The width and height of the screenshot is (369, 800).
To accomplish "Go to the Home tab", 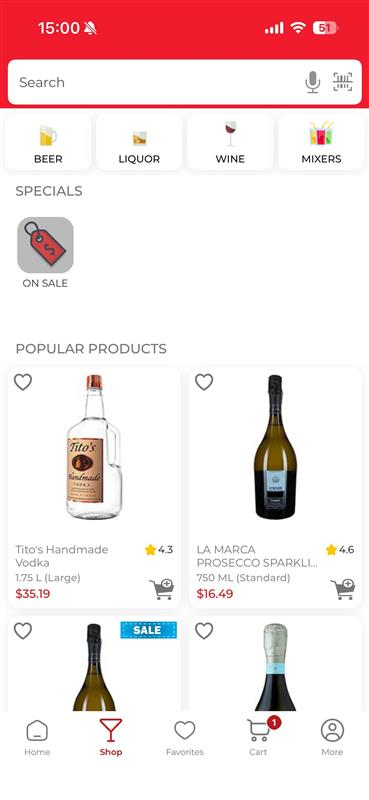I will [x=37, y=737].
